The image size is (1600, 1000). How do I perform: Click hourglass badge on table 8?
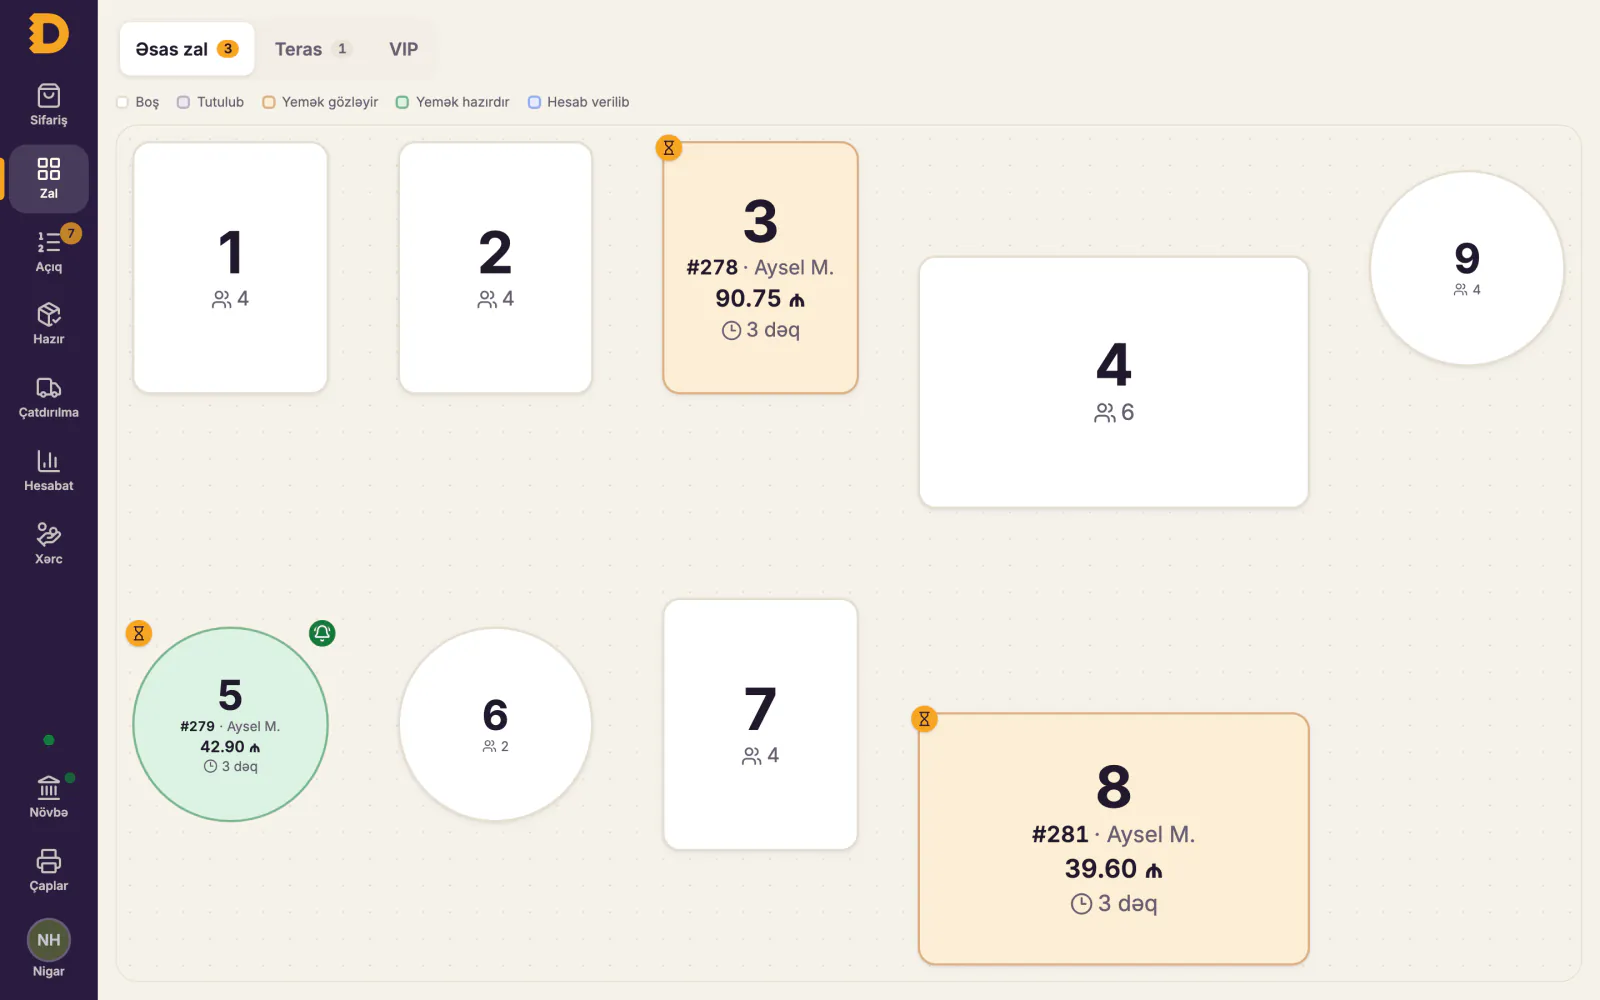925,719
